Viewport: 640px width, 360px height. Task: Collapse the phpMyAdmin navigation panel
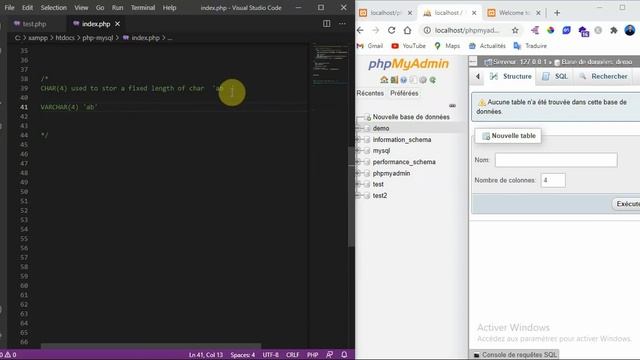pos(473,62)
